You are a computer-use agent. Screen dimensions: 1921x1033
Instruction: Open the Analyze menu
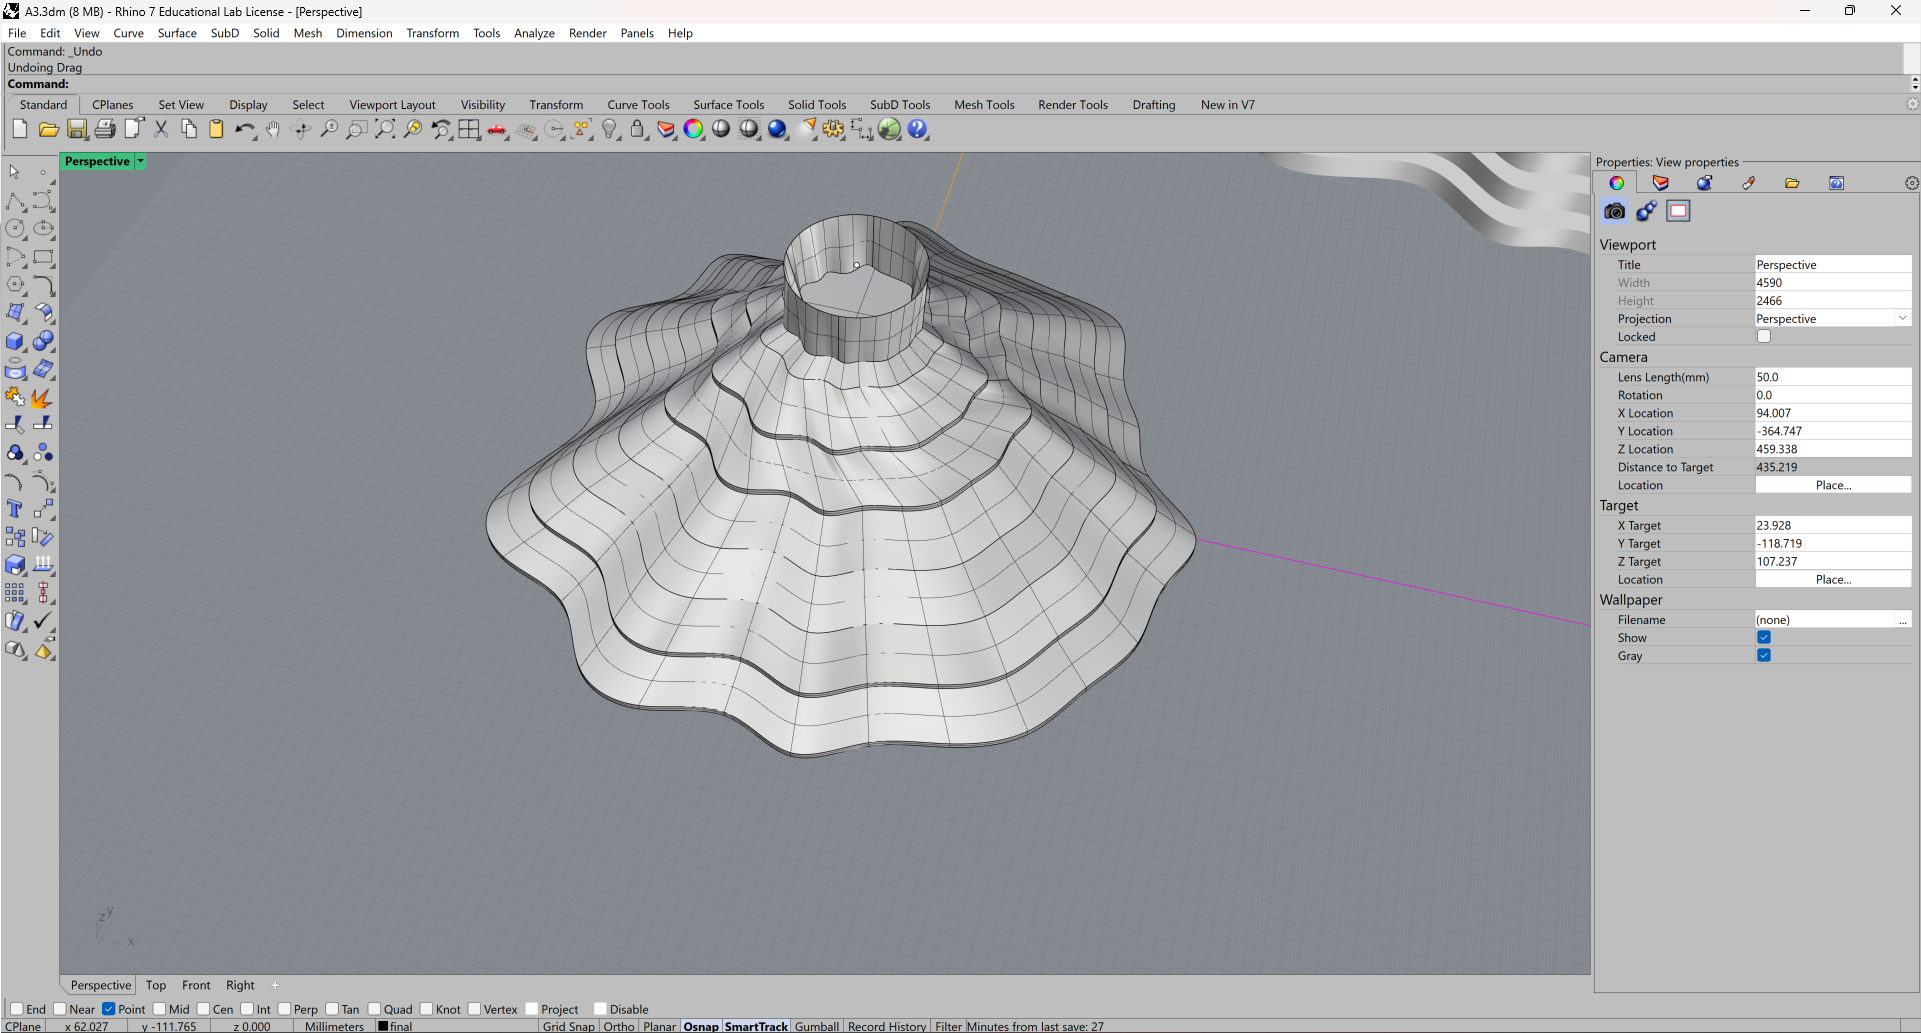(534, 33)
